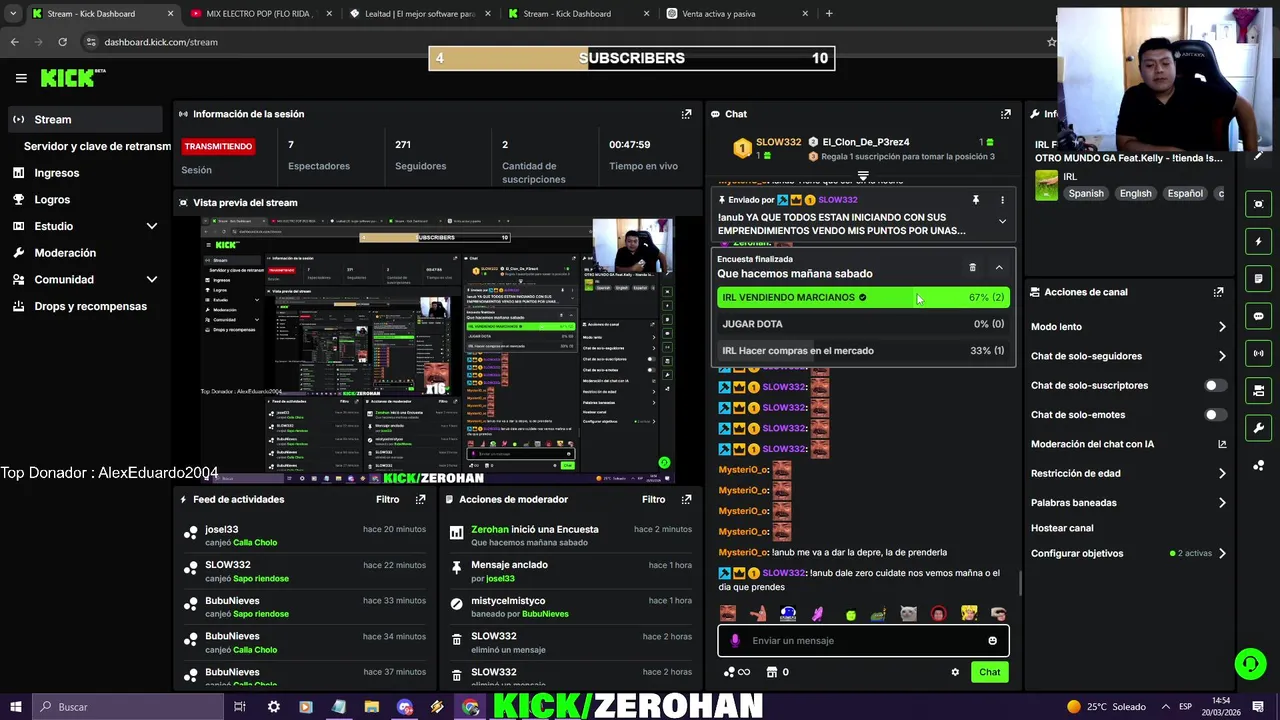The width and height of the screenshot is (1280, 720).
Task: Open the emoji picker in message box
Action: [x=992, y=641]
